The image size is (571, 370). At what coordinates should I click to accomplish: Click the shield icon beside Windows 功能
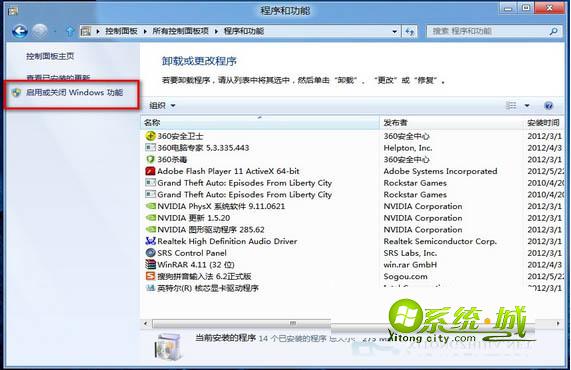click(16, 92)
